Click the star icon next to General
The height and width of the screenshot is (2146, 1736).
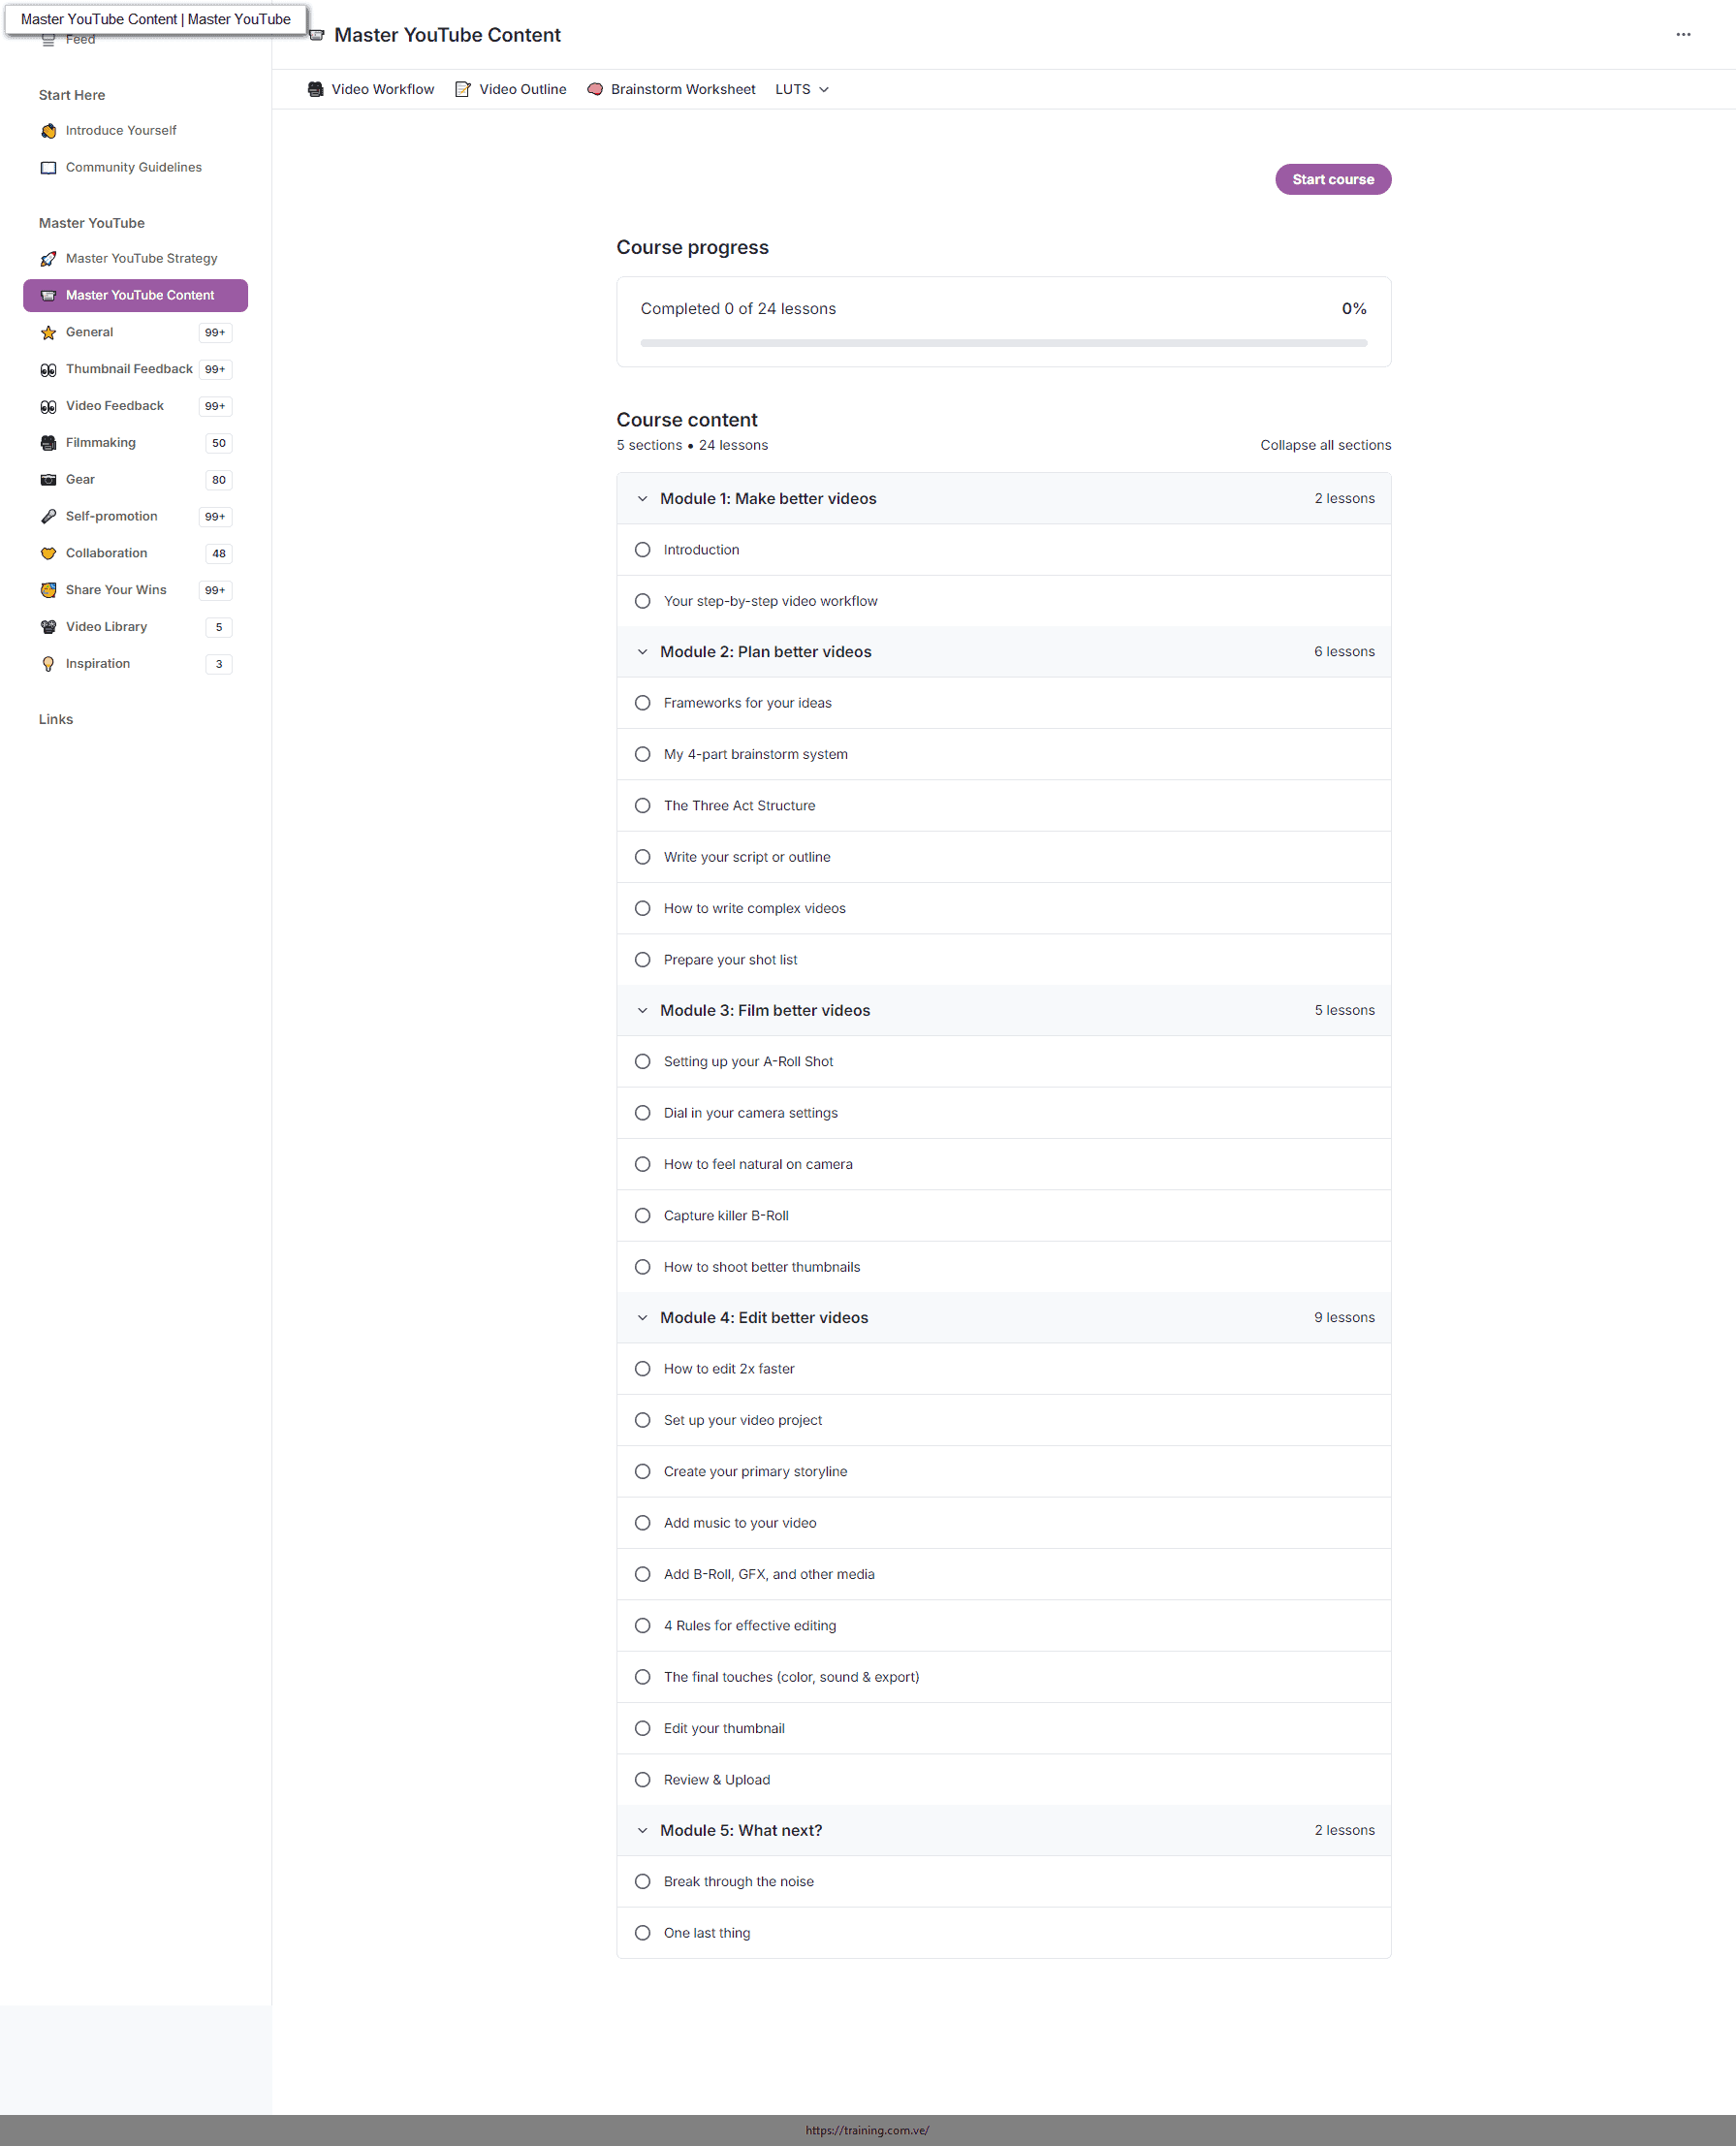pos(48,333)
